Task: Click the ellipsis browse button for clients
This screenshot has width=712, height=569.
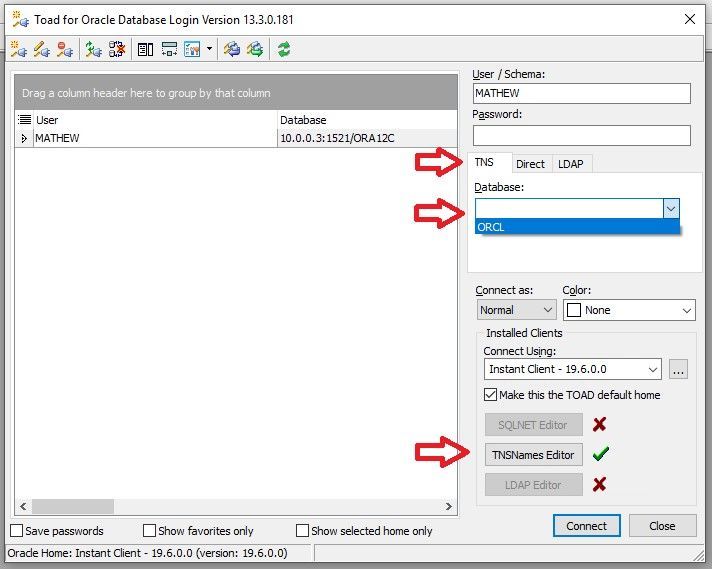Action: [678, 369]
